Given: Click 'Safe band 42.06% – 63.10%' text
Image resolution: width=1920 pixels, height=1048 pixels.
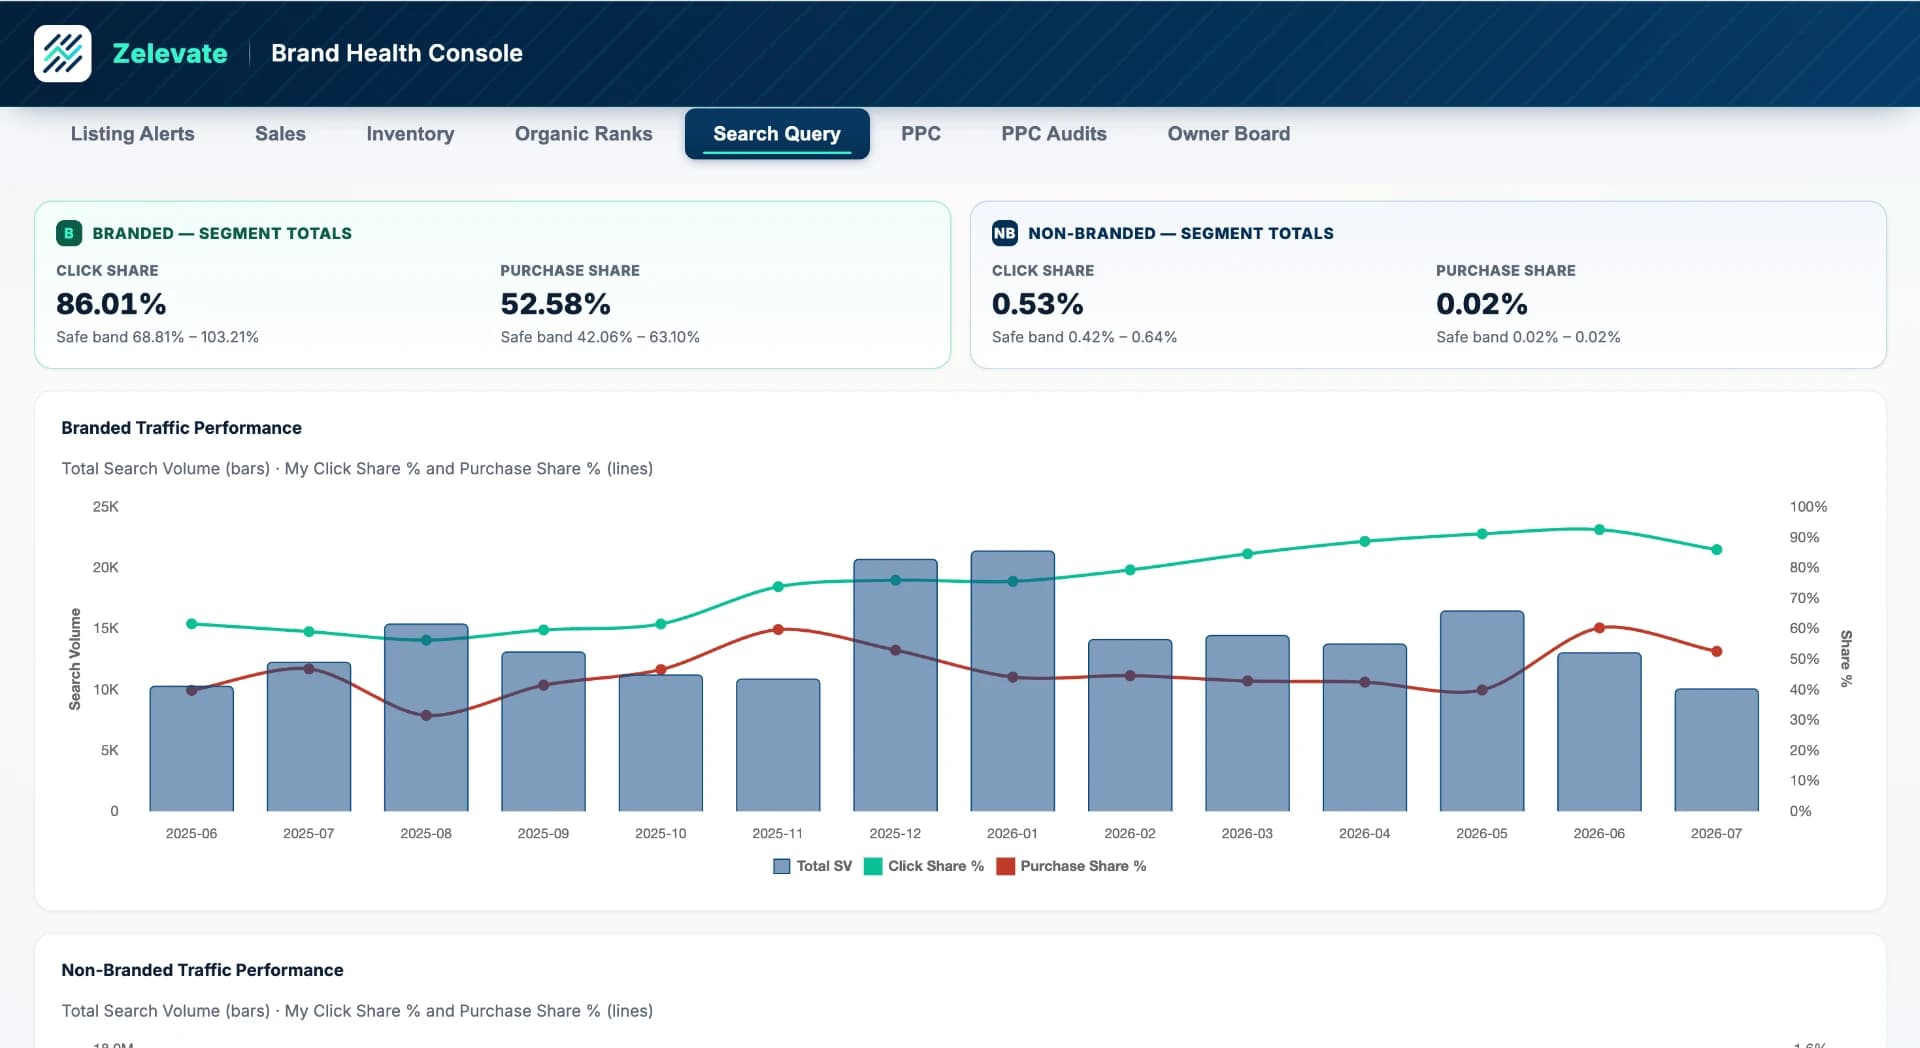Looking at the screenshot, I should coord(600,337).
